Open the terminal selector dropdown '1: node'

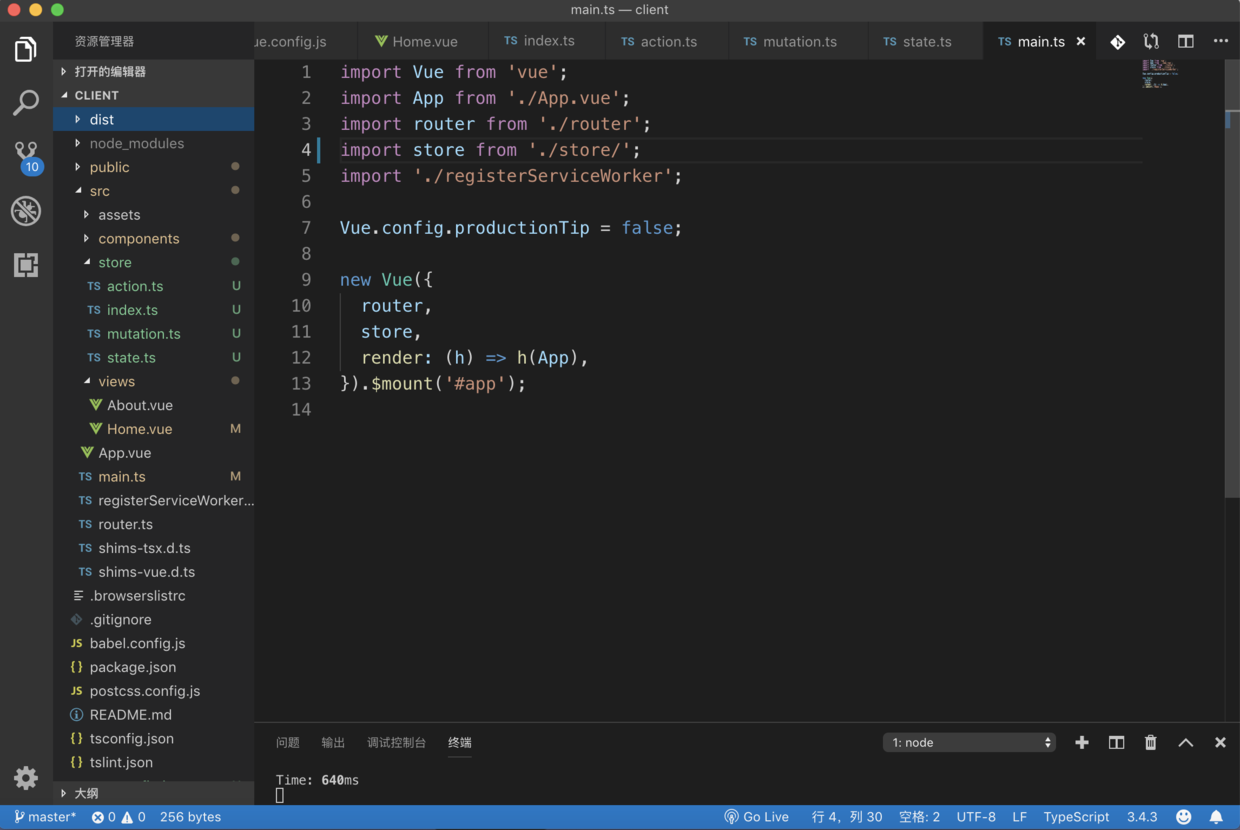[969, 742]
